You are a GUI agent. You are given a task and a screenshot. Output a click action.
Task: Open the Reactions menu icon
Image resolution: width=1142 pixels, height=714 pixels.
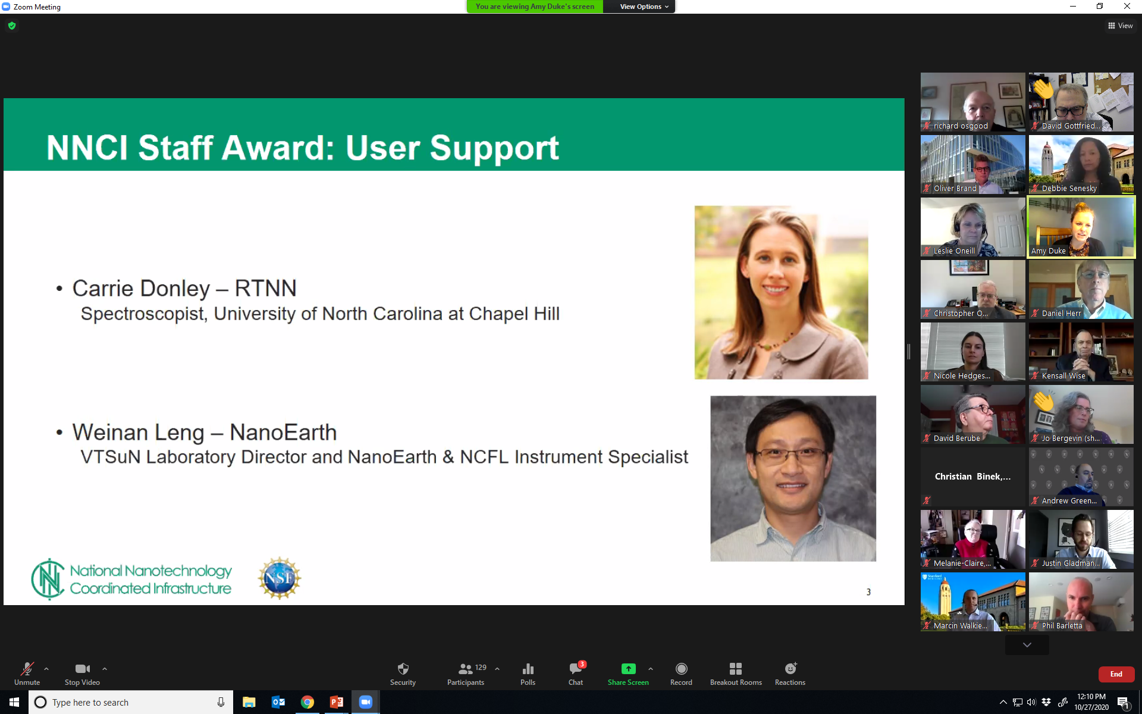(x=790, y=670)
